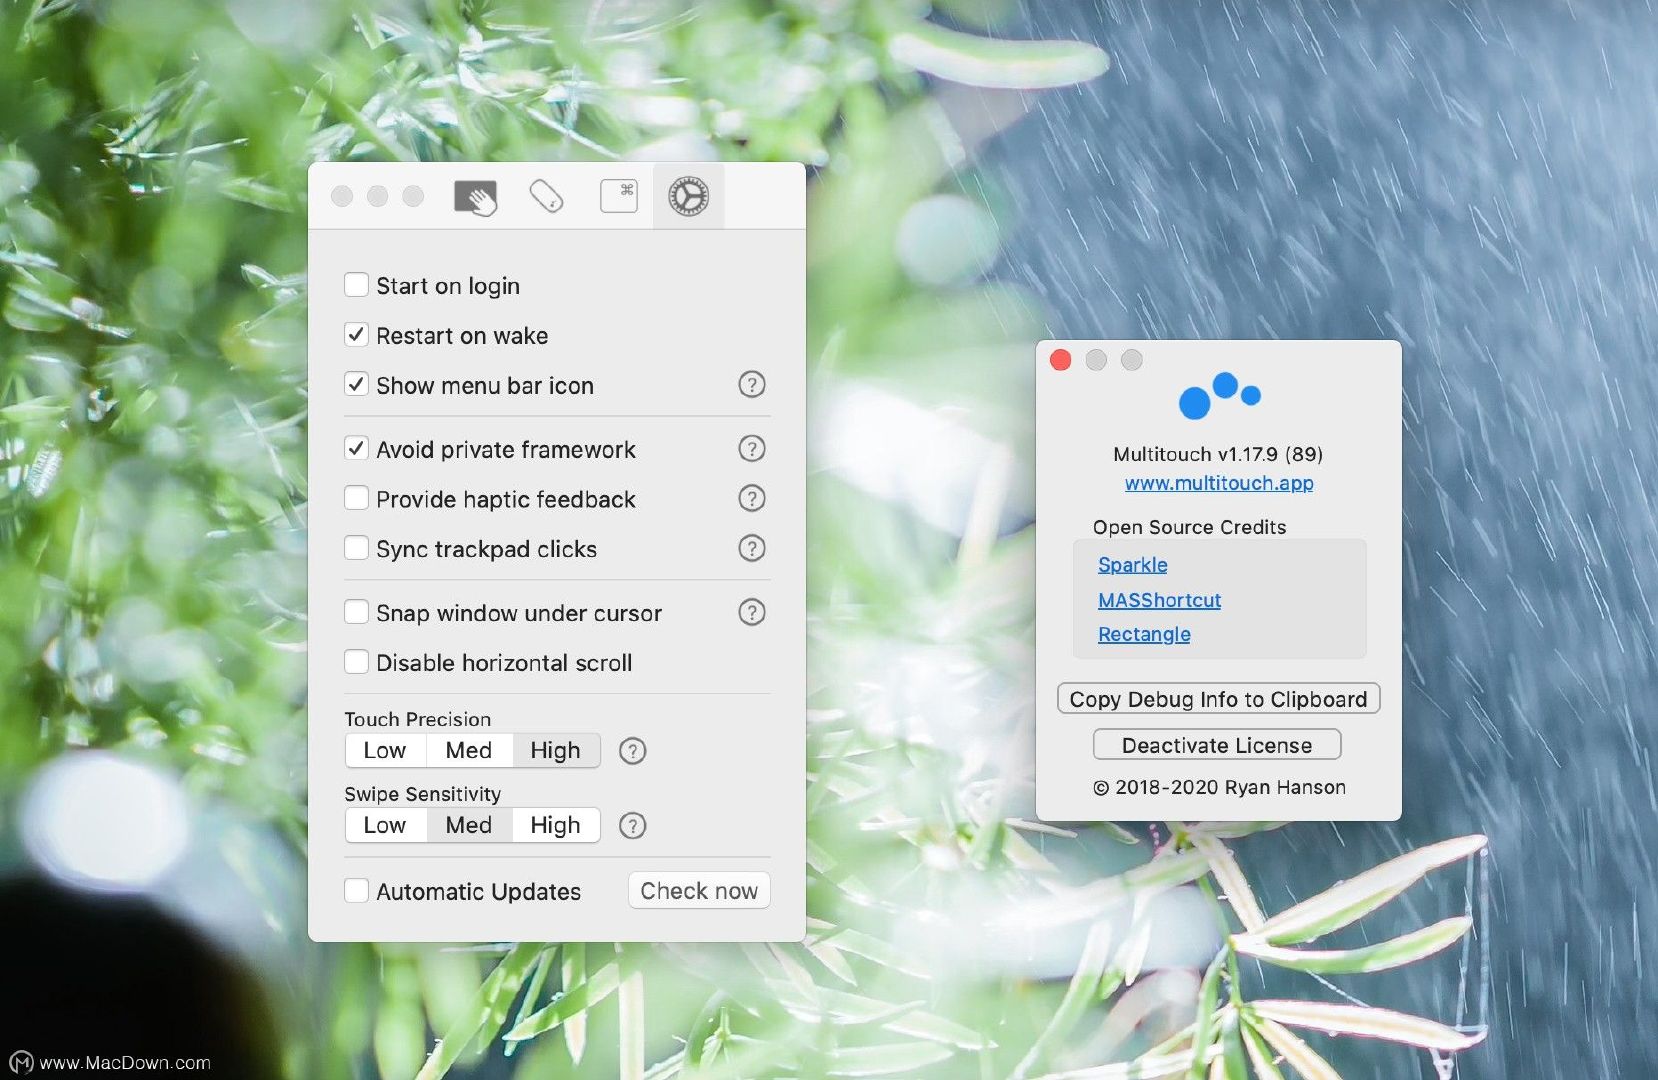Click the Multitouch v1.17.9 (89) version text

tap(1218, 454)
